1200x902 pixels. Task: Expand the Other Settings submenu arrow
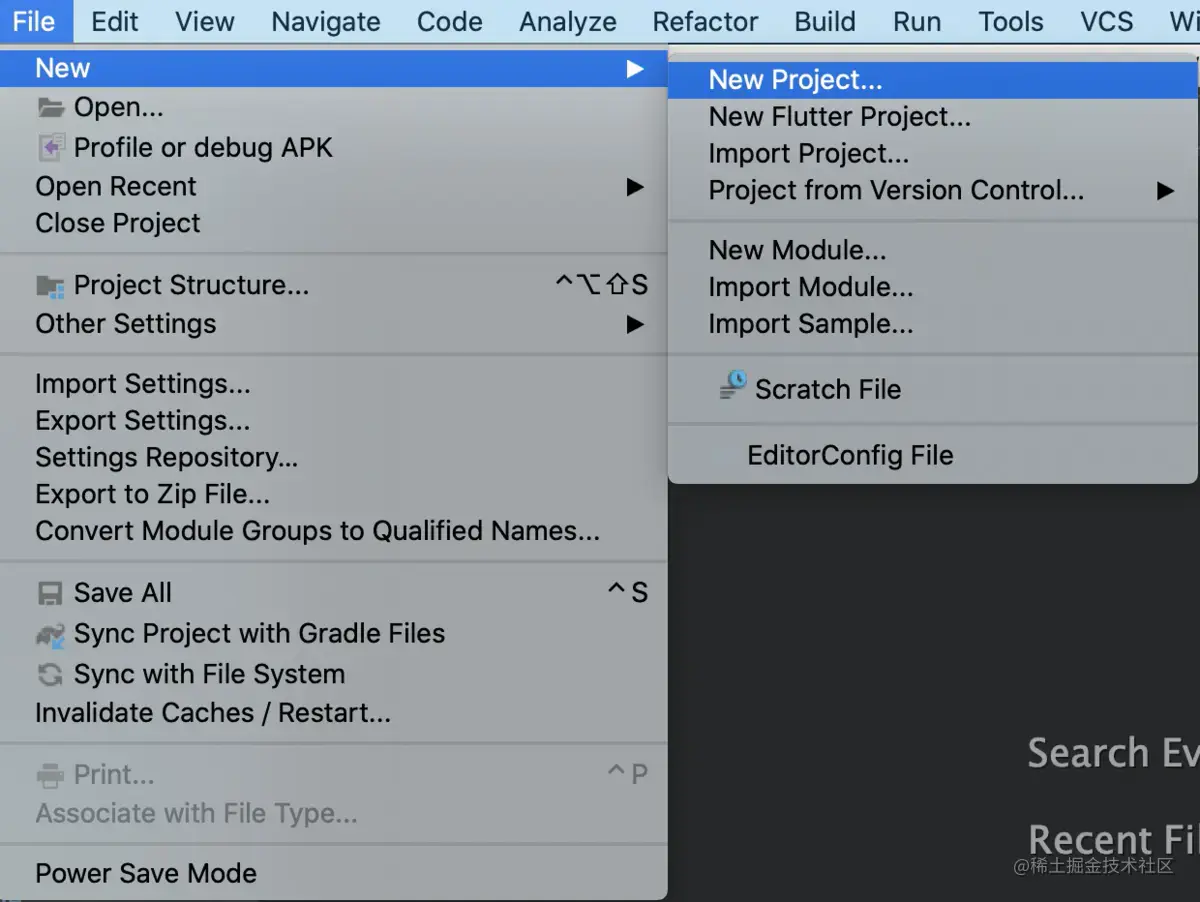click(635, 324)
